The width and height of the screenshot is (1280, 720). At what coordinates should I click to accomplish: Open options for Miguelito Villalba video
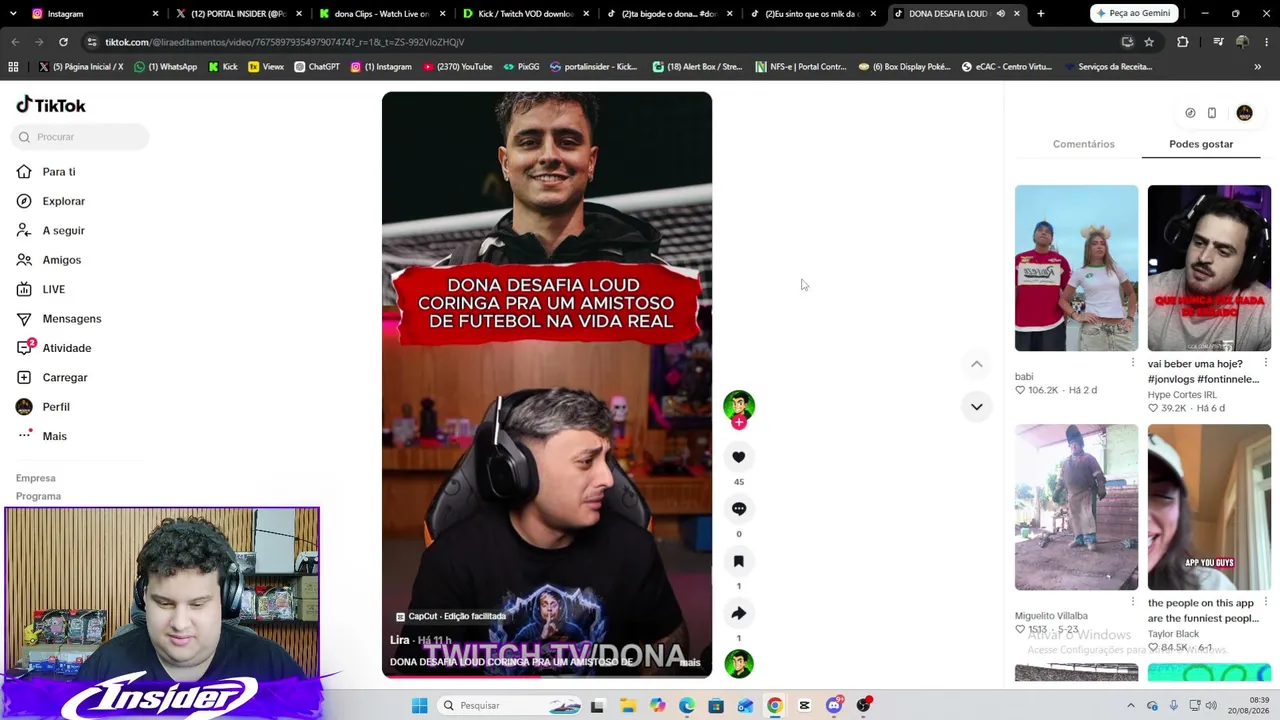click(1132, 601)
